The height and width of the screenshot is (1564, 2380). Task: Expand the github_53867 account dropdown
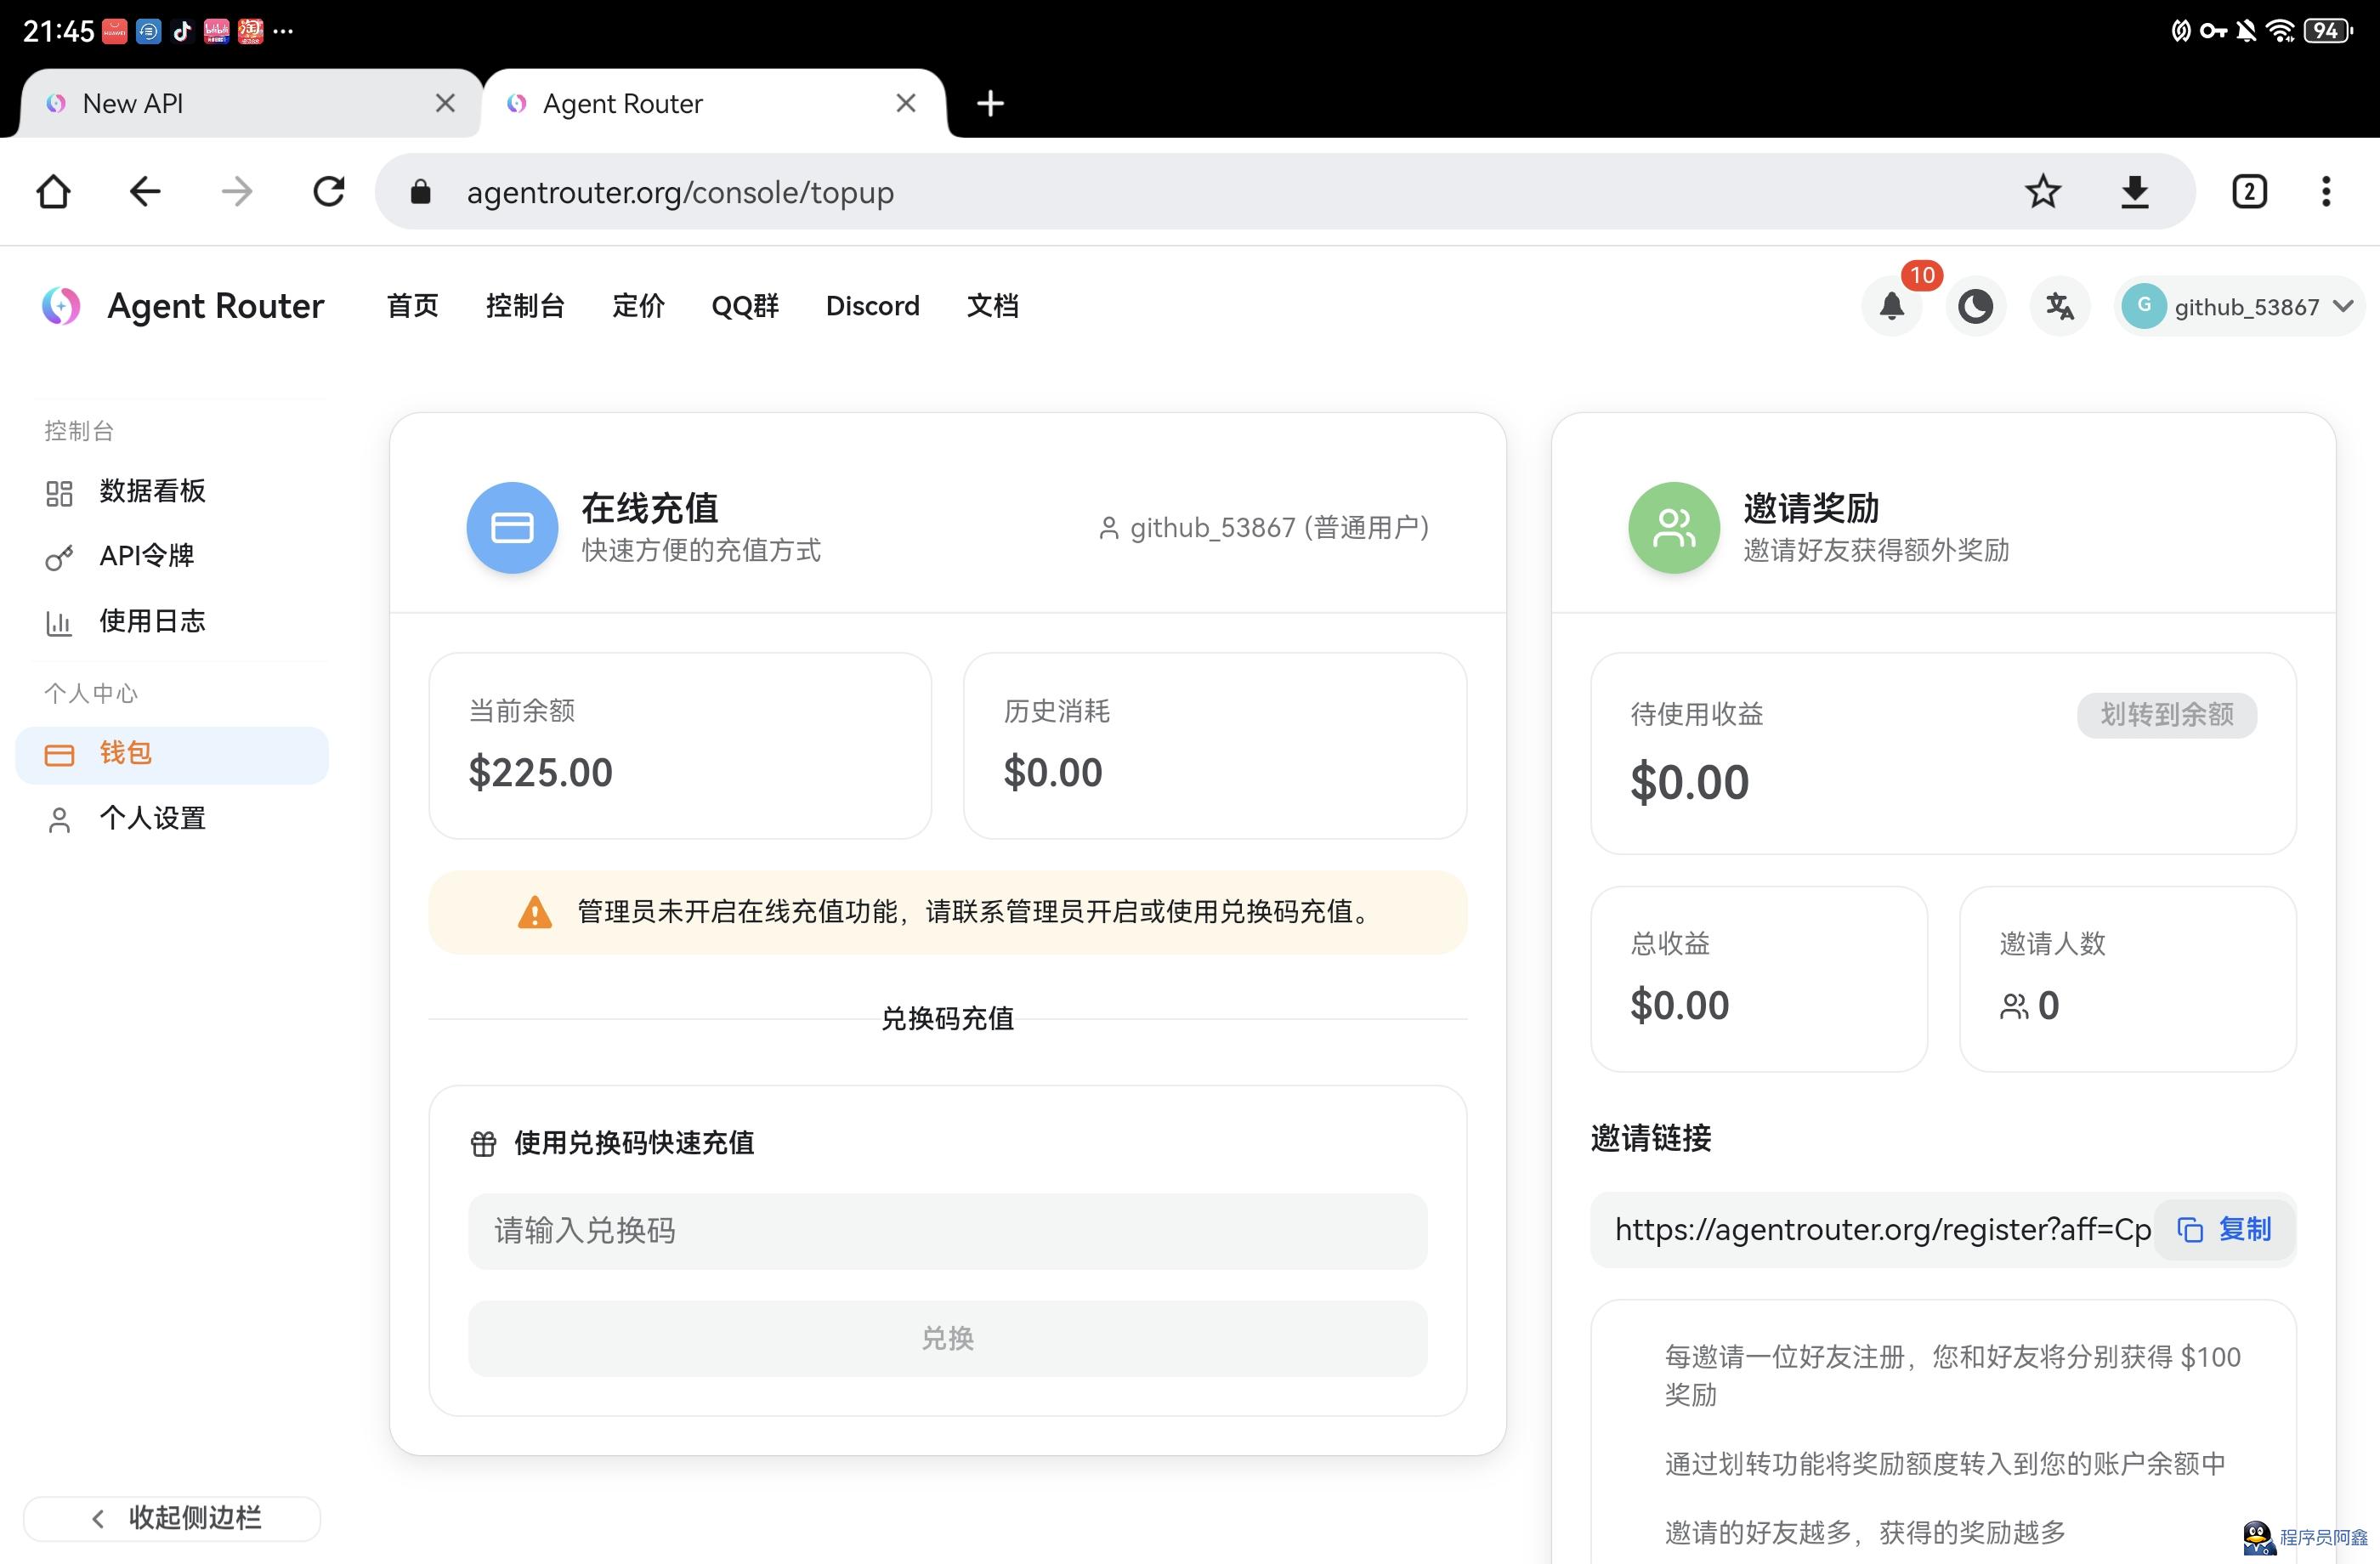pos(2240,306)
